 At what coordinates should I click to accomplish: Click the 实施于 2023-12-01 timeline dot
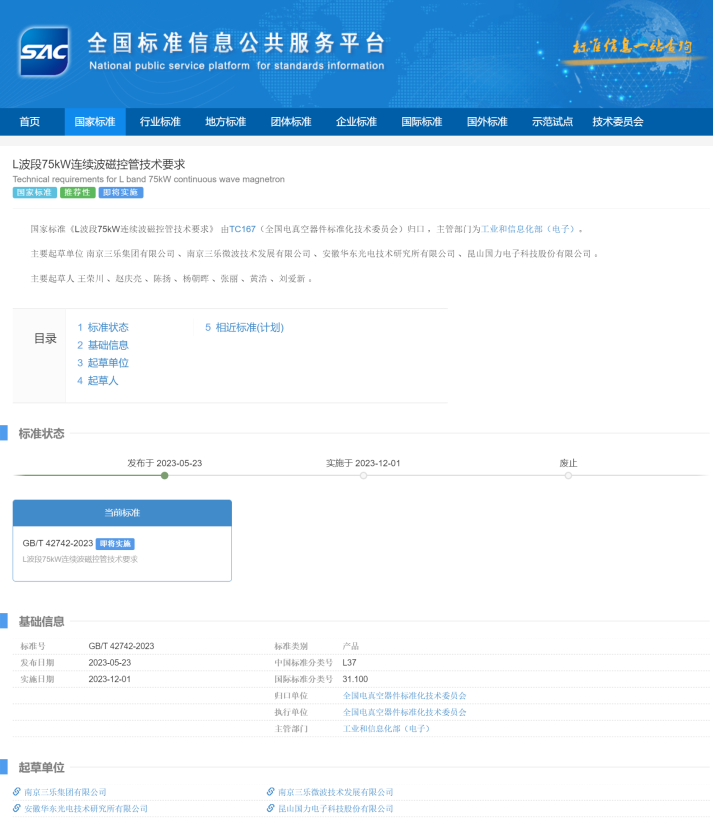(x=363, y=475)
